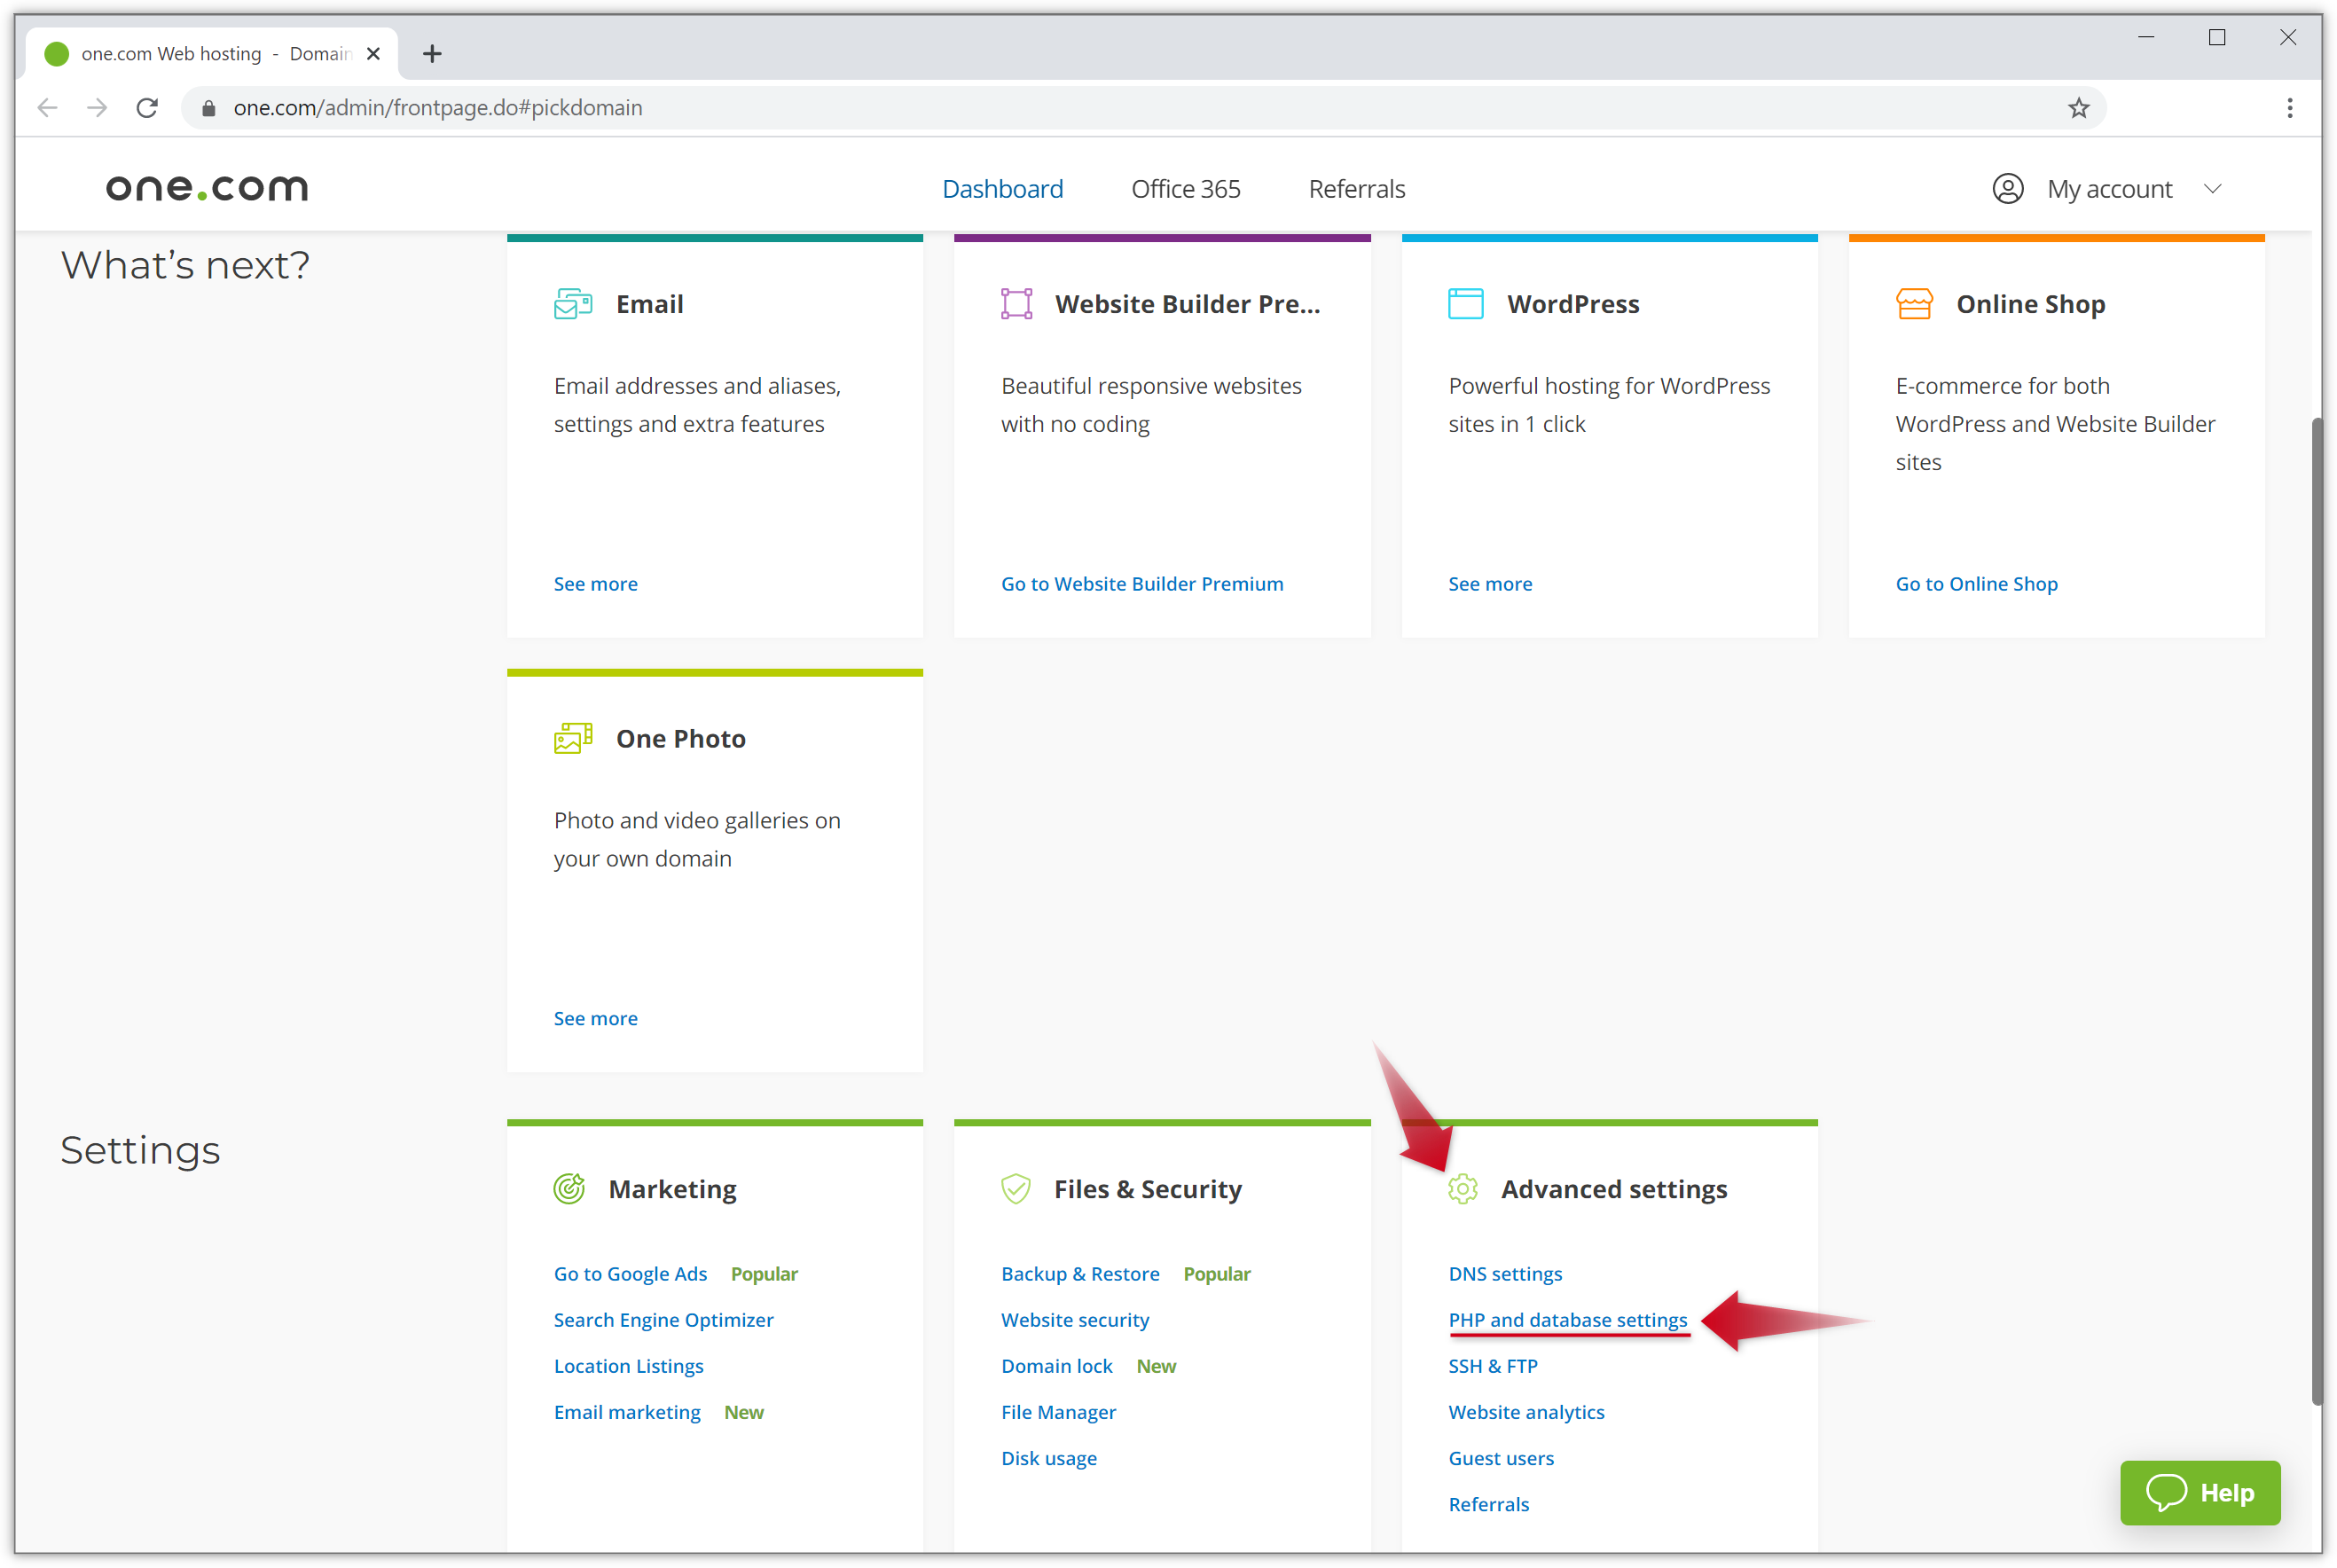Open the Help chat widget

click(2199, 1494)
